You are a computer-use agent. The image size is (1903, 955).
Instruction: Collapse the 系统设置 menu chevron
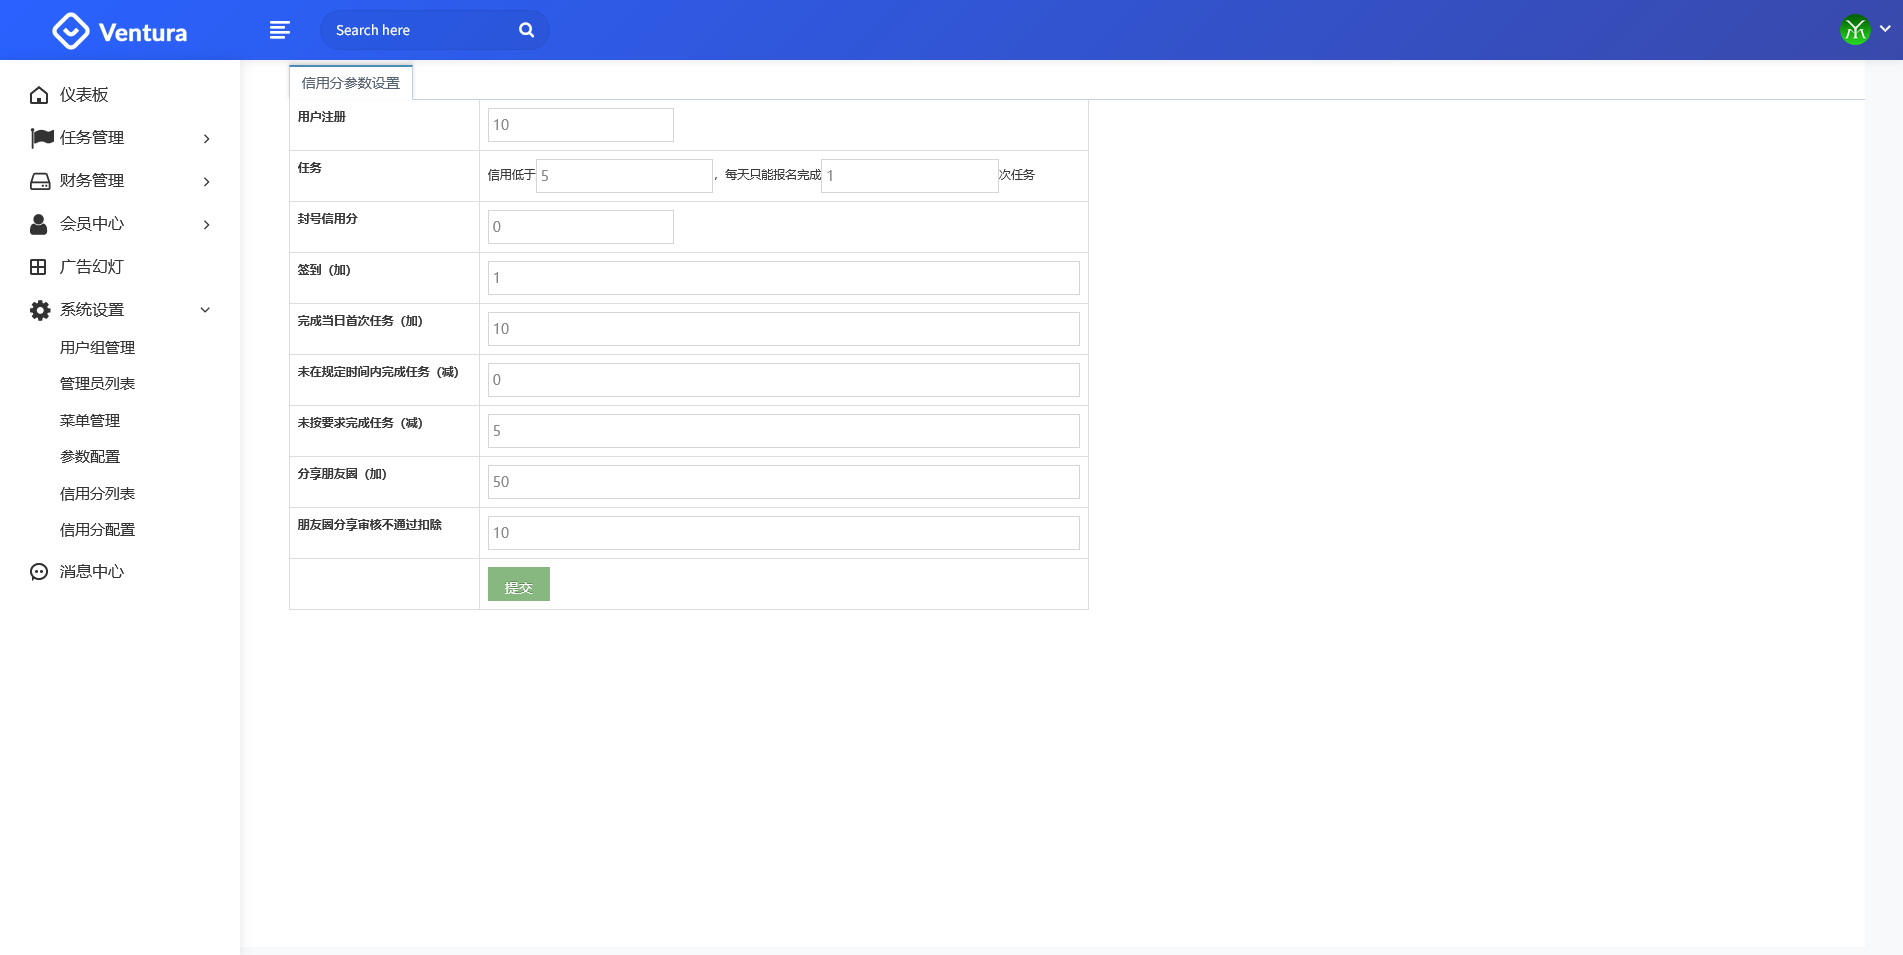(x=205, y=310)
